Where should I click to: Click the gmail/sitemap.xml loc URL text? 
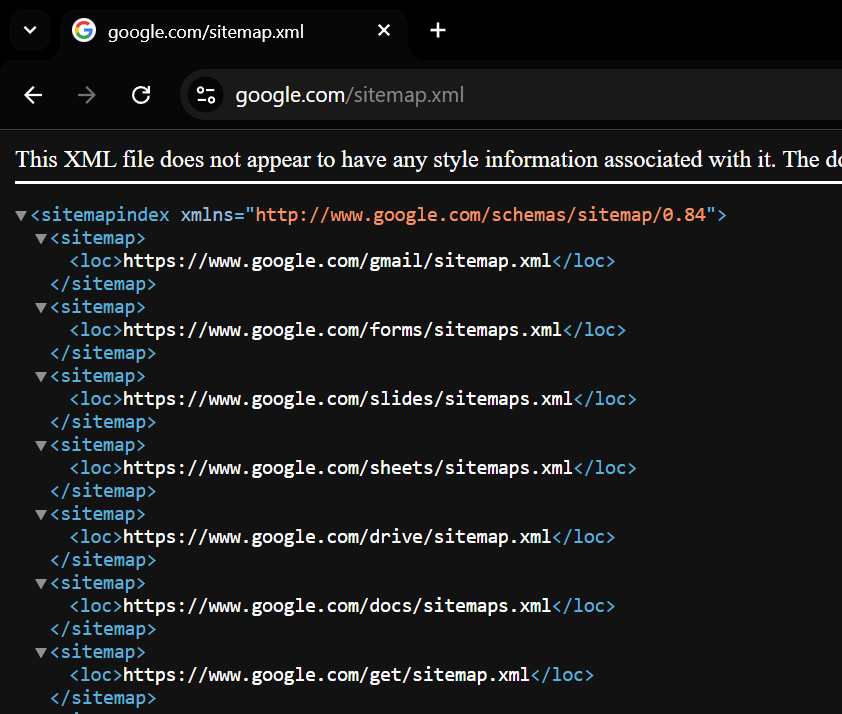337,261
